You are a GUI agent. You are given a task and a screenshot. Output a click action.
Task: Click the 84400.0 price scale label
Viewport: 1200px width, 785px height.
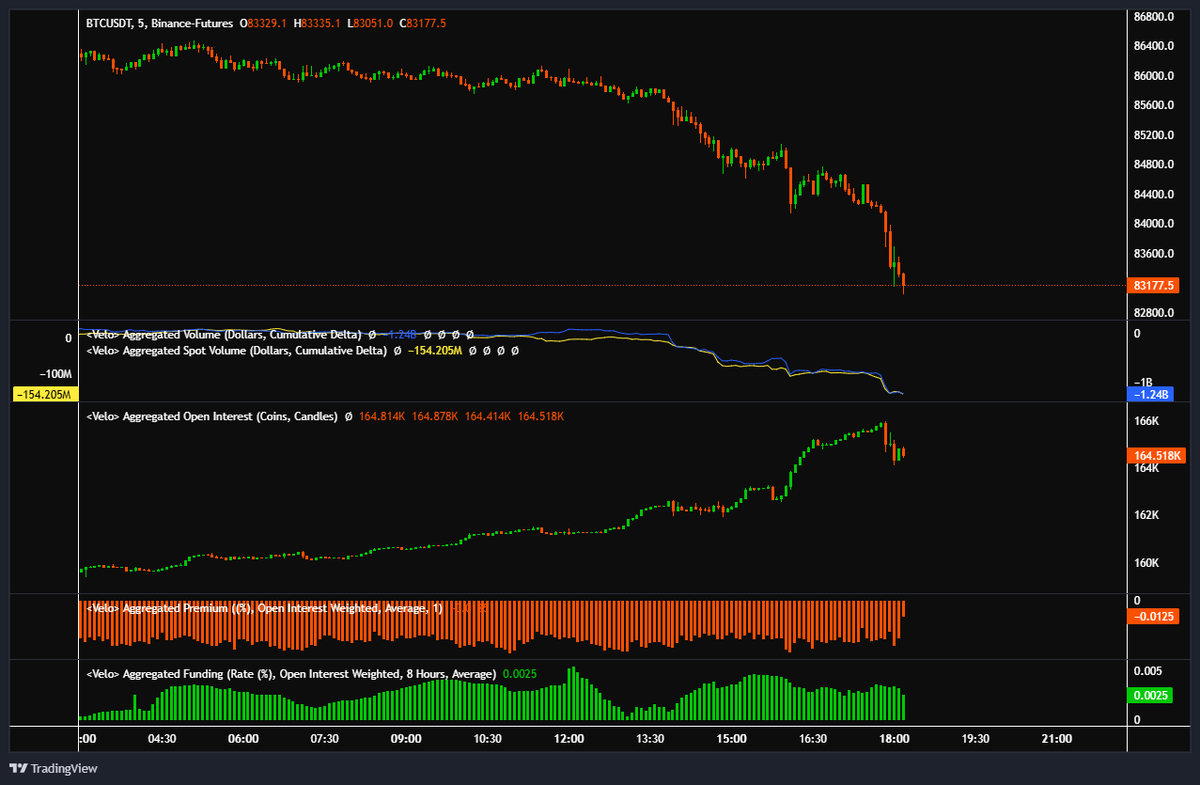(1153, 194)
